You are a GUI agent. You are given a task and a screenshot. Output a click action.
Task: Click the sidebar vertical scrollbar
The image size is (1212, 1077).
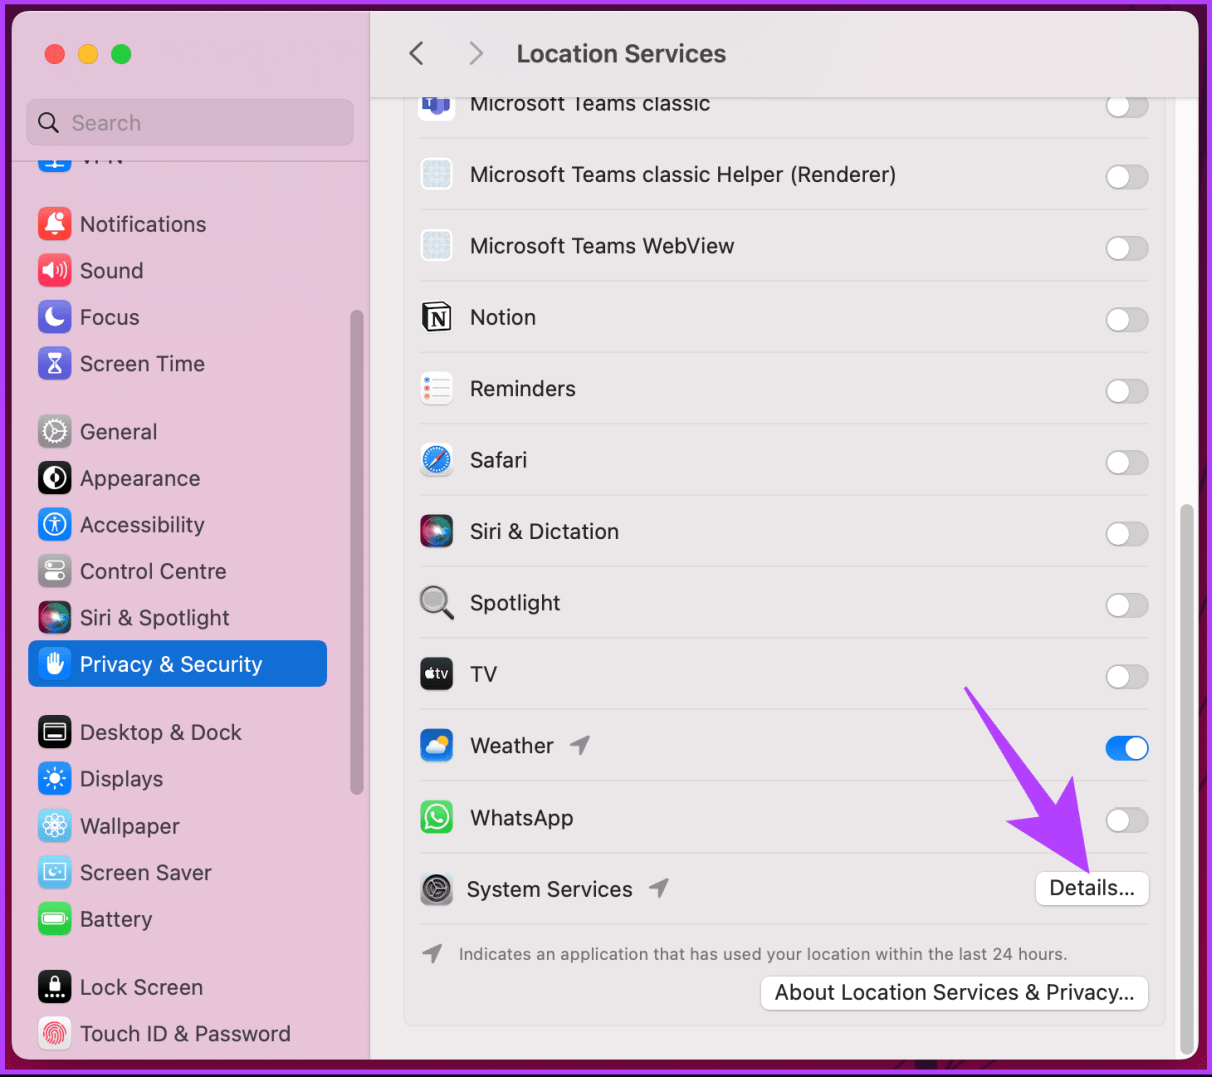[356, 552]
